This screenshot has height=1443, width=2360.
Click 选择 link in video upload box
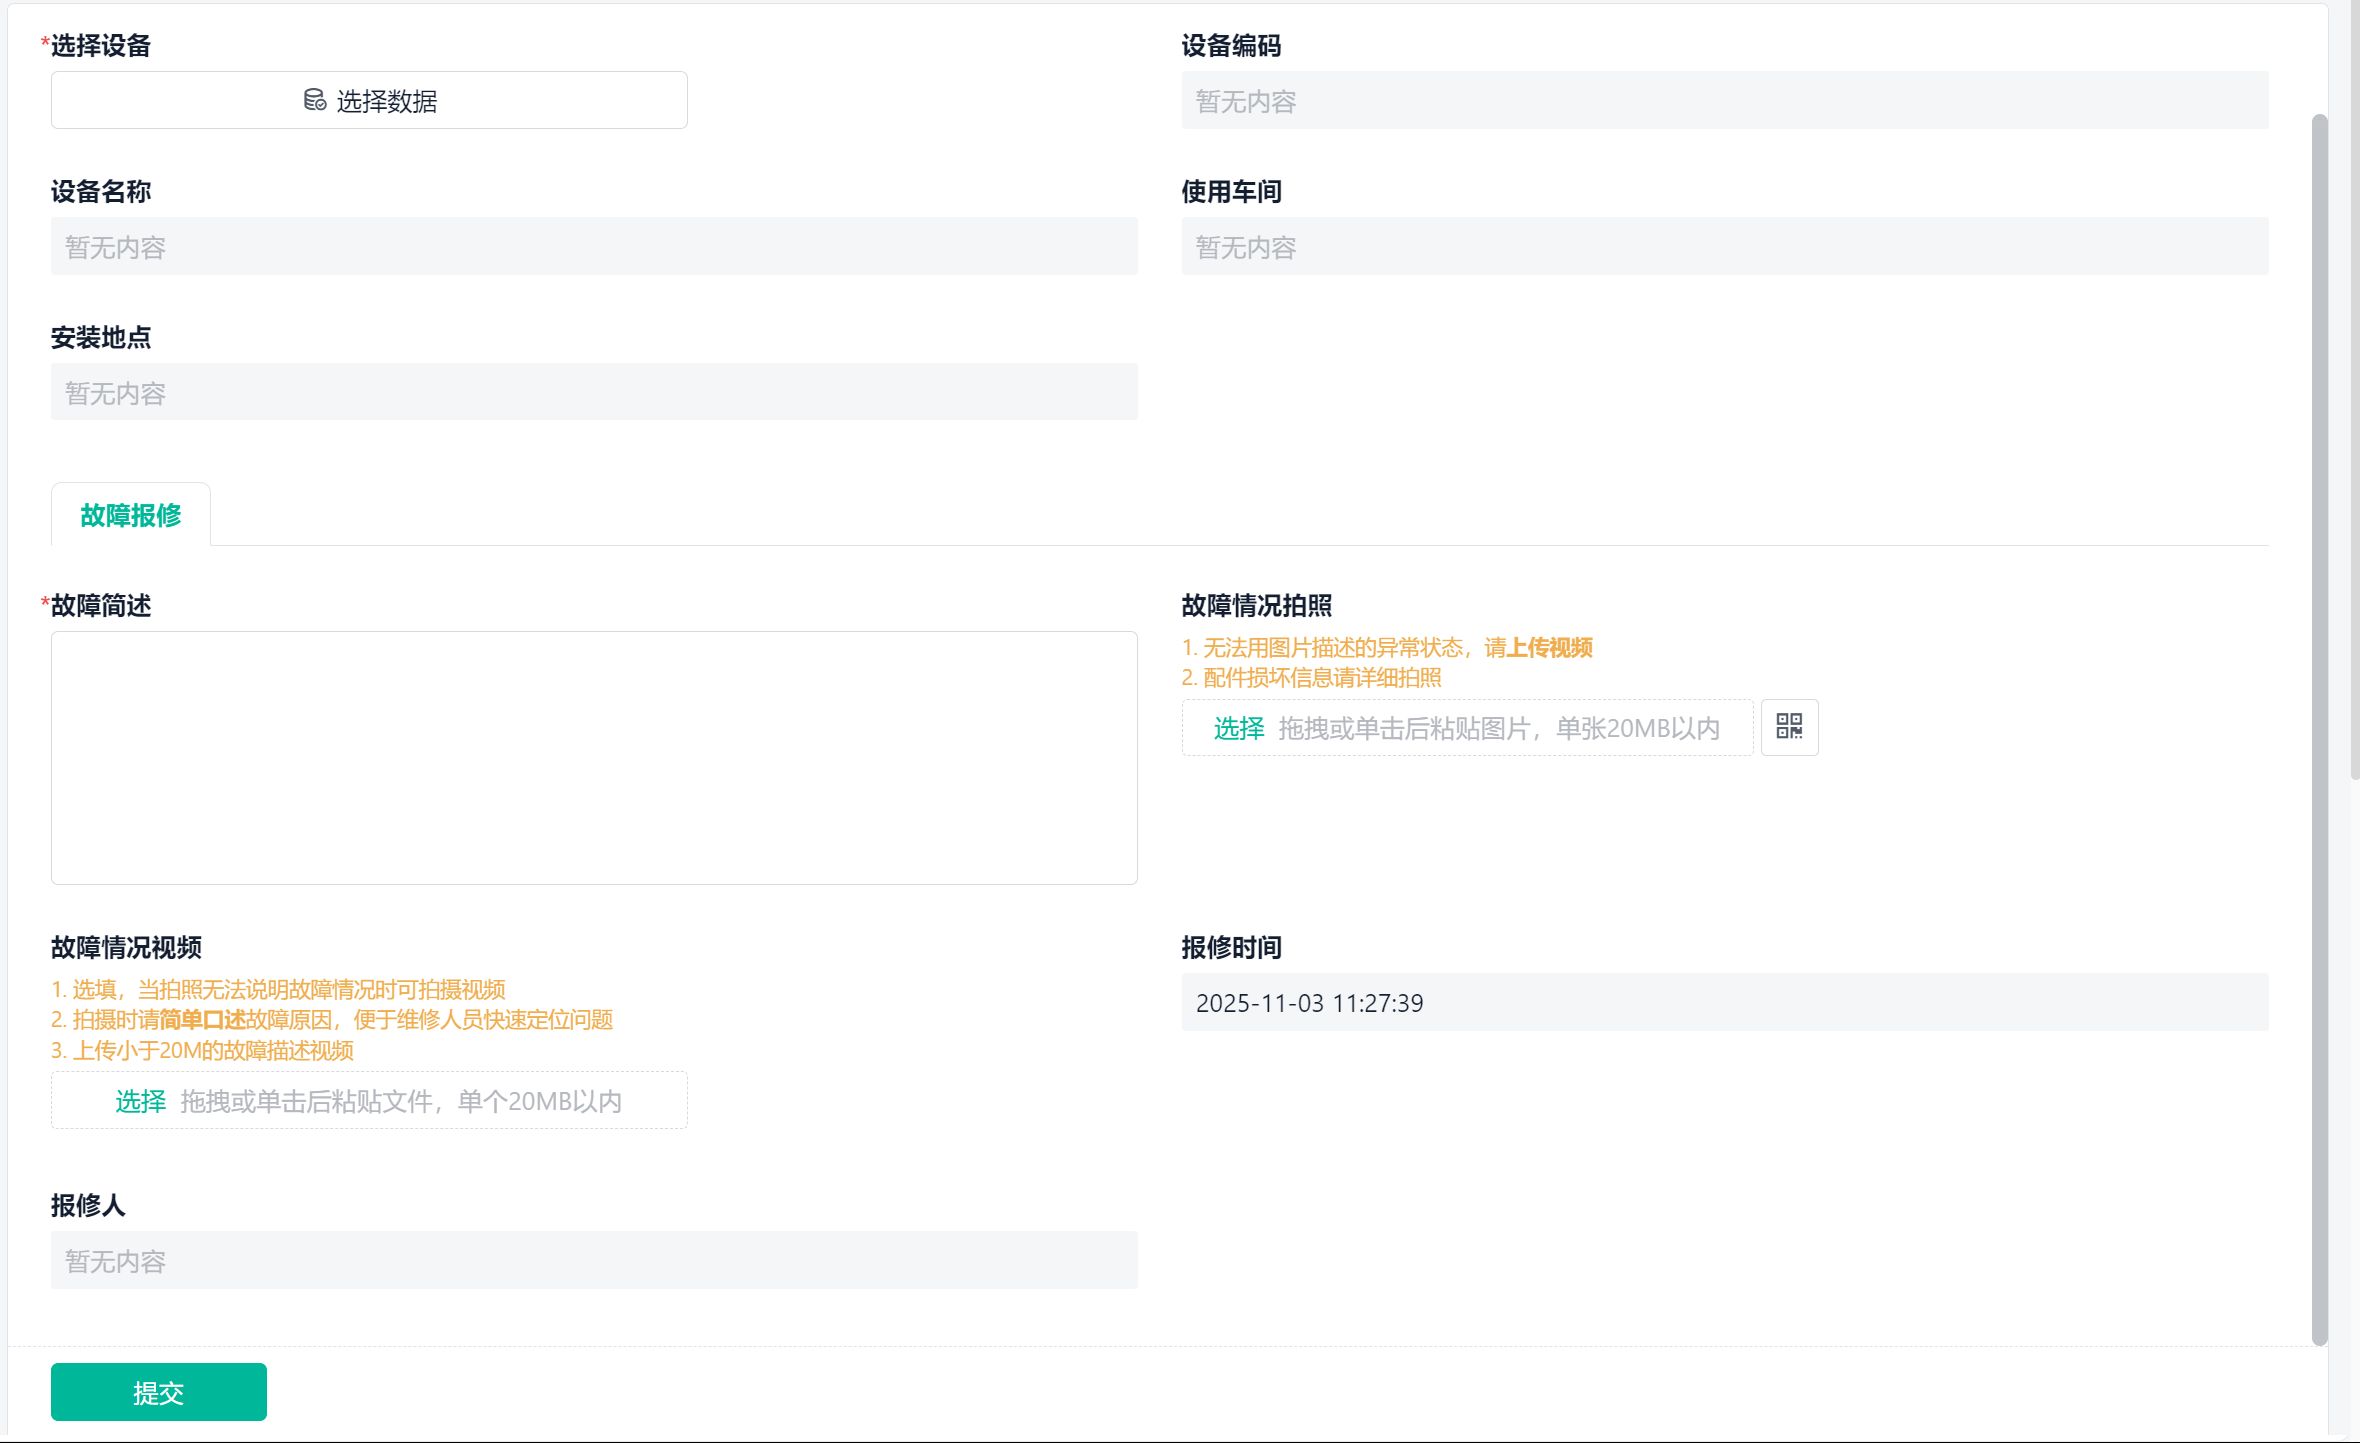coord(140,1101)
